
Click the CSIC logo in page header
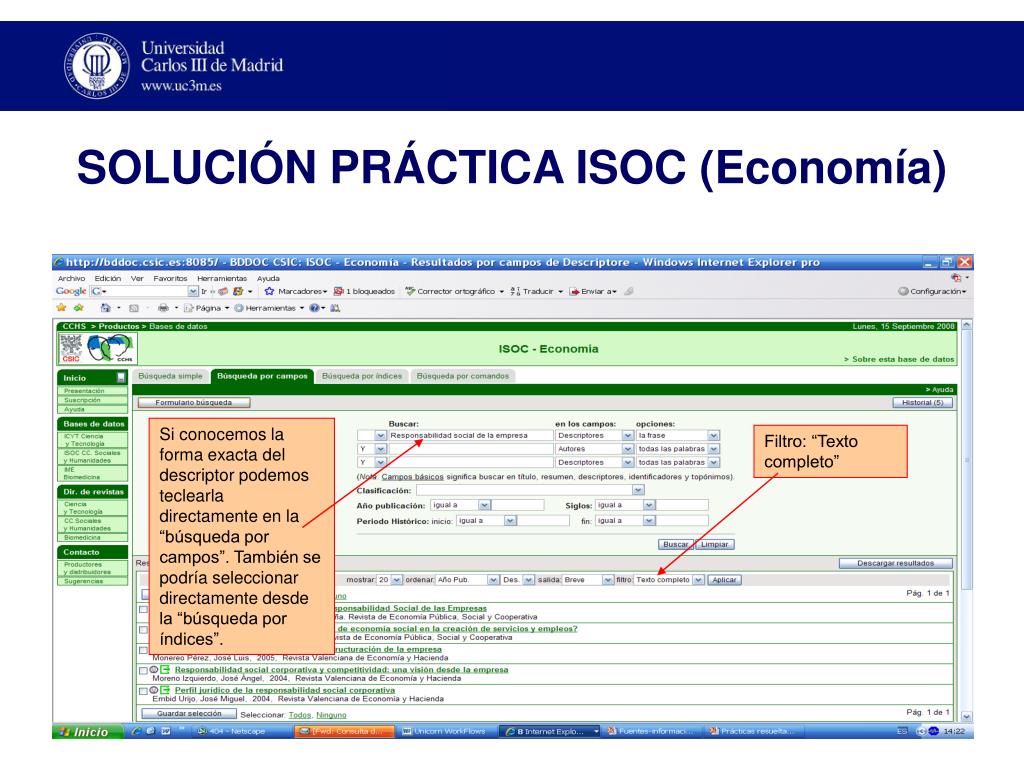click(x=71, y=348)
